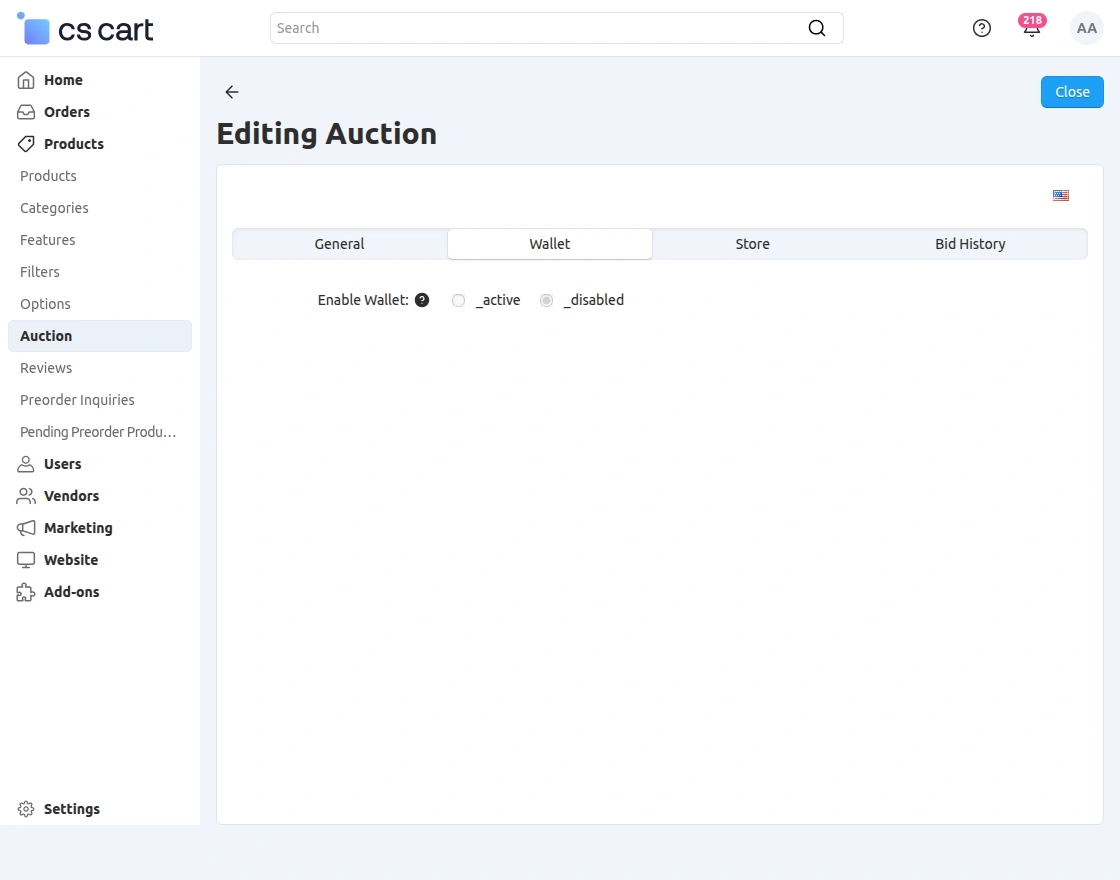1120x880 pixels.
Task: Click the Enable Wallet help tooltip icon
Action: [422, 299]
